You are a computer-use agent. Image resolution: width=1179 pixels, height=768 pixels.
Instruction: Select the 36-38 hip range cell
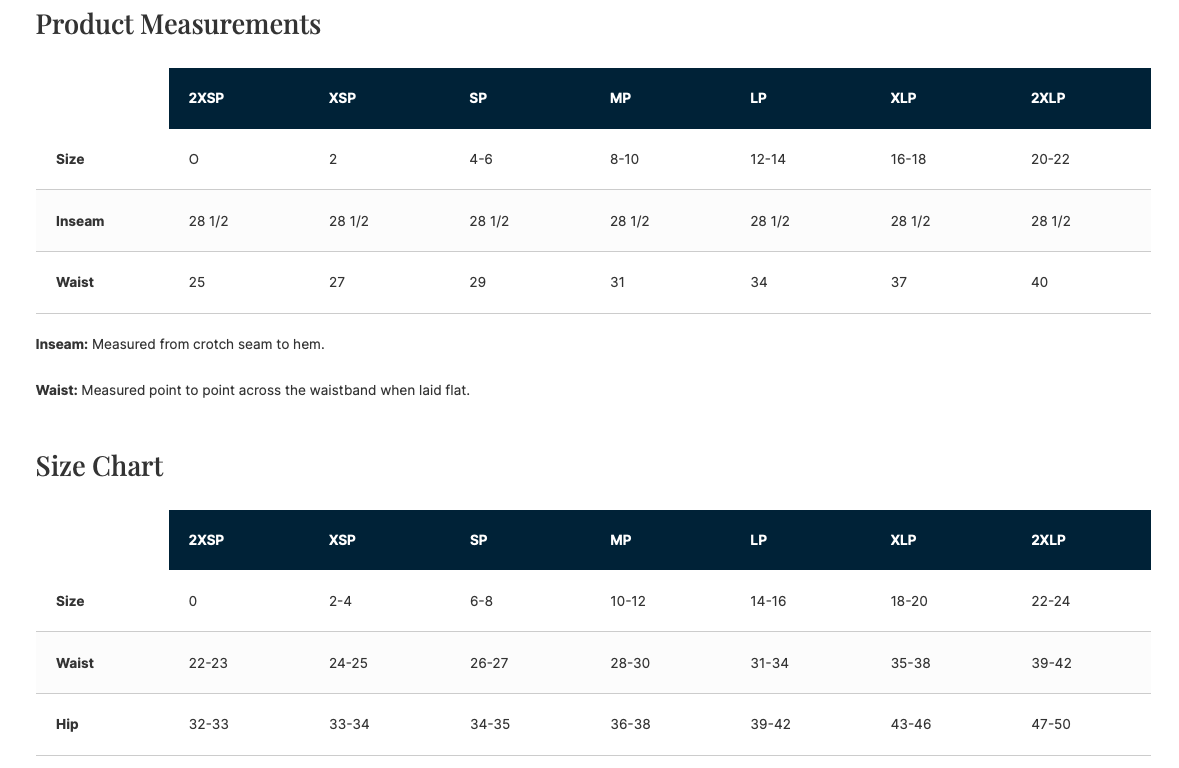point(630,724)
